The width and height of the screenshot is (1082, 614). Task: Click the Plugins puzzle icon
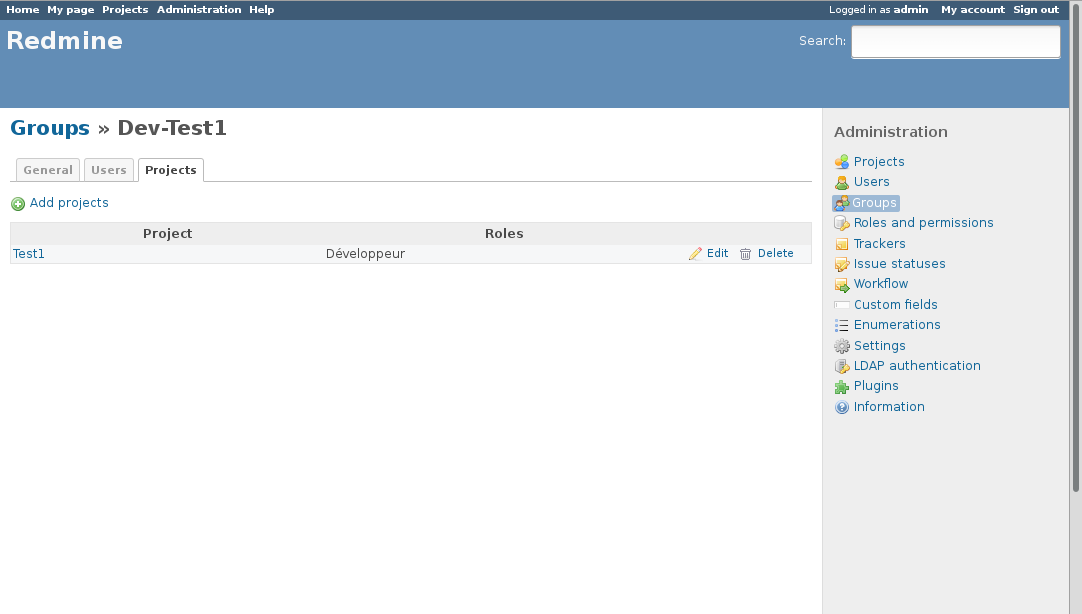841,386
